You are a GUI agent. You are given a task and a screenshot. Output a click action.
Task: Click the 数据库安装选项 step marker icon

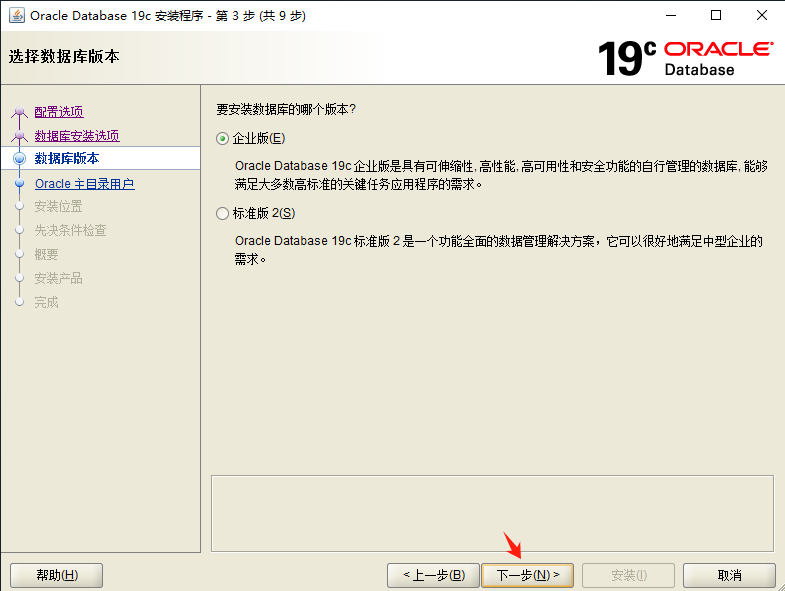click(x=20, y=135)
